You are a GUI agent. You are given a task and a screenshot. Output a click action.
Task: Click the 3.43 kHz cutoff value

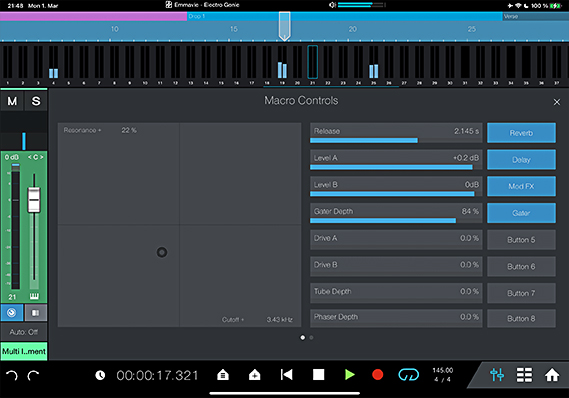pyautogui.click(x=279, y=320)
